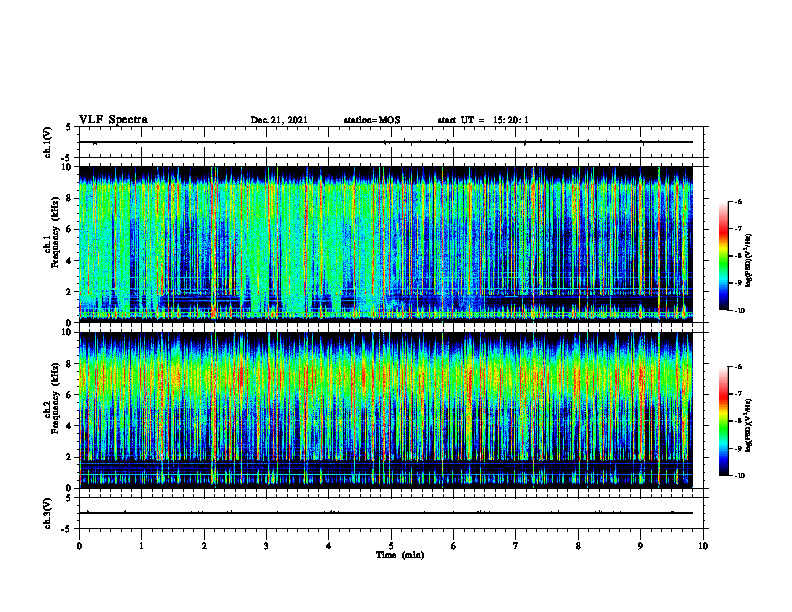The image size is (792, 612).
Task: Click time axis tick label "9"
Action: (640, 546)
